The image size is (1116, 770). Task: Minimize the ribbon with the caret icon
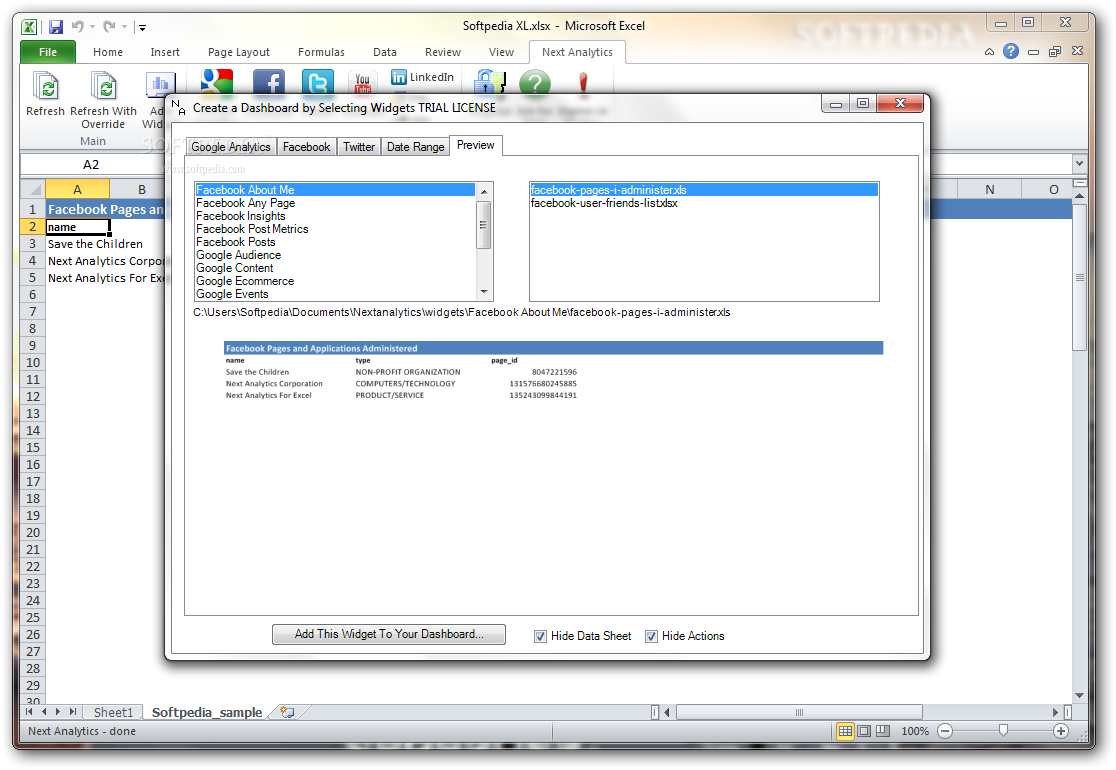pyautogui.click(x=989, y=51)
